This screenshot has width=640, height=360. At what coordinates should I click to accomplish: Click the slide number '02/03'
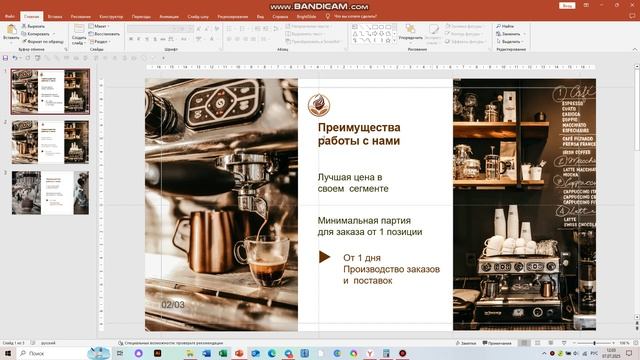(x=173, y=304)
